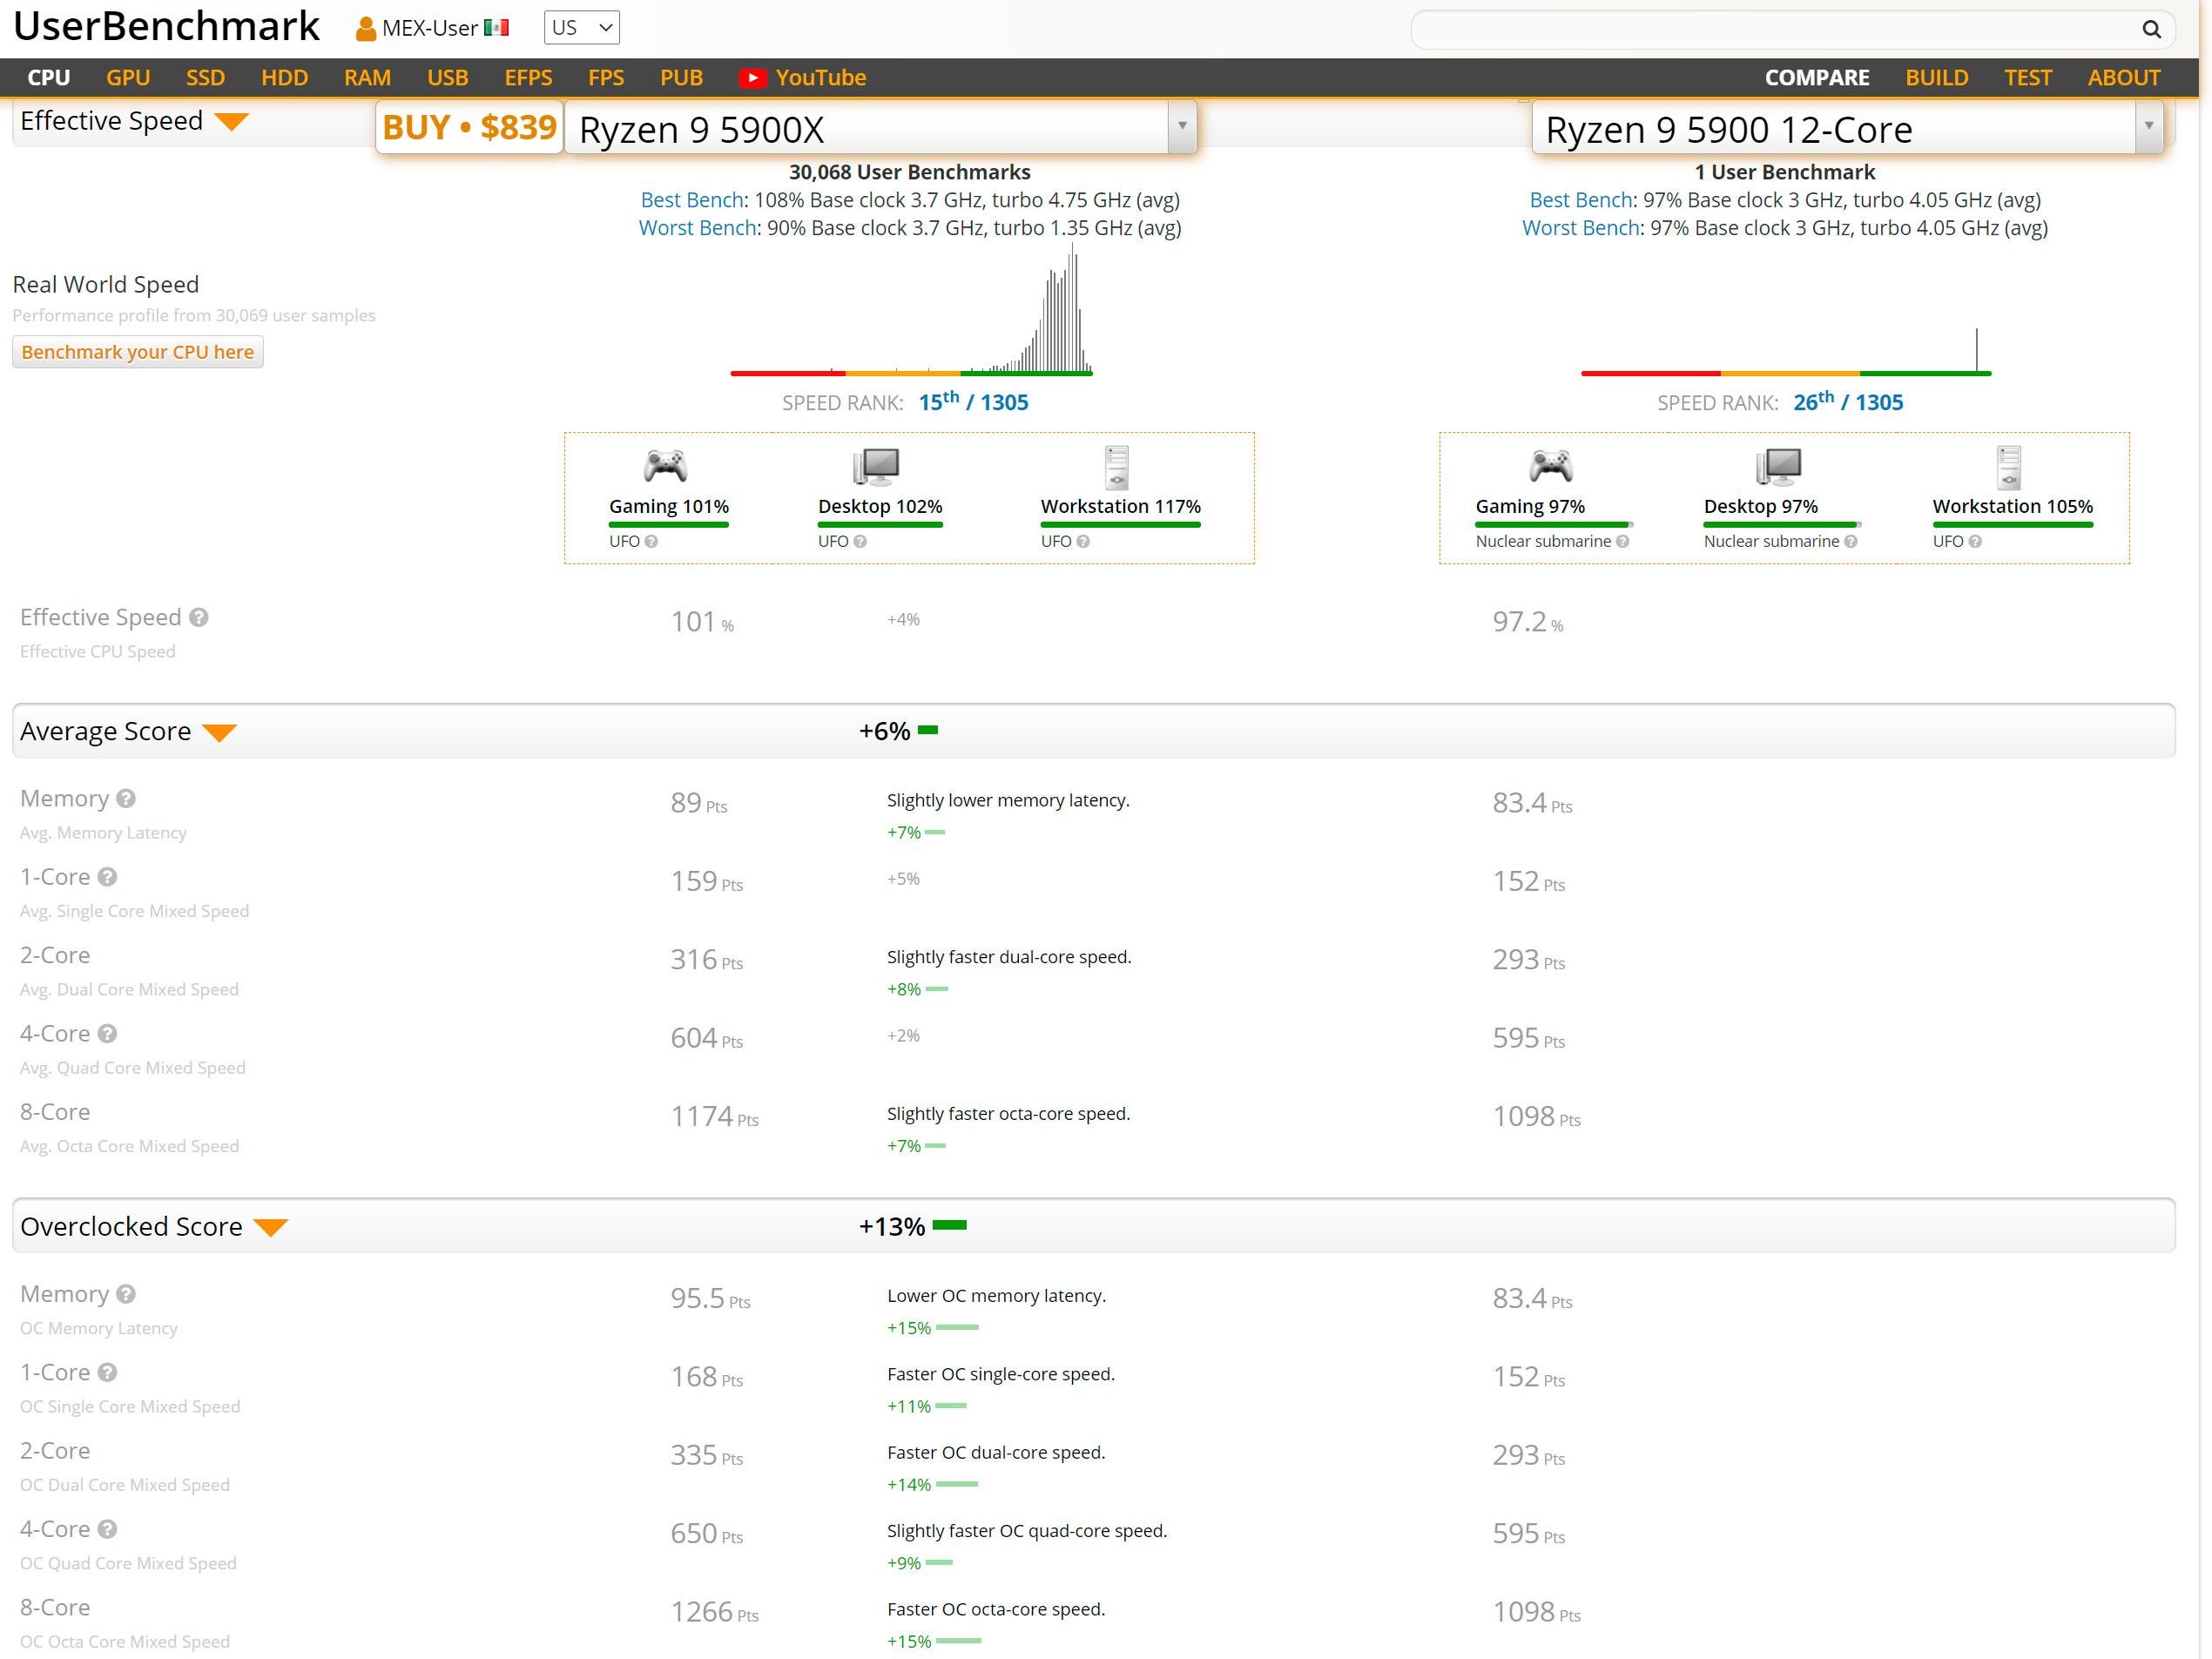Image resolution: width=2212 pixels, height=1659 pixels.
Task: Open the BUILD menu item
Action: point(1936,78)
